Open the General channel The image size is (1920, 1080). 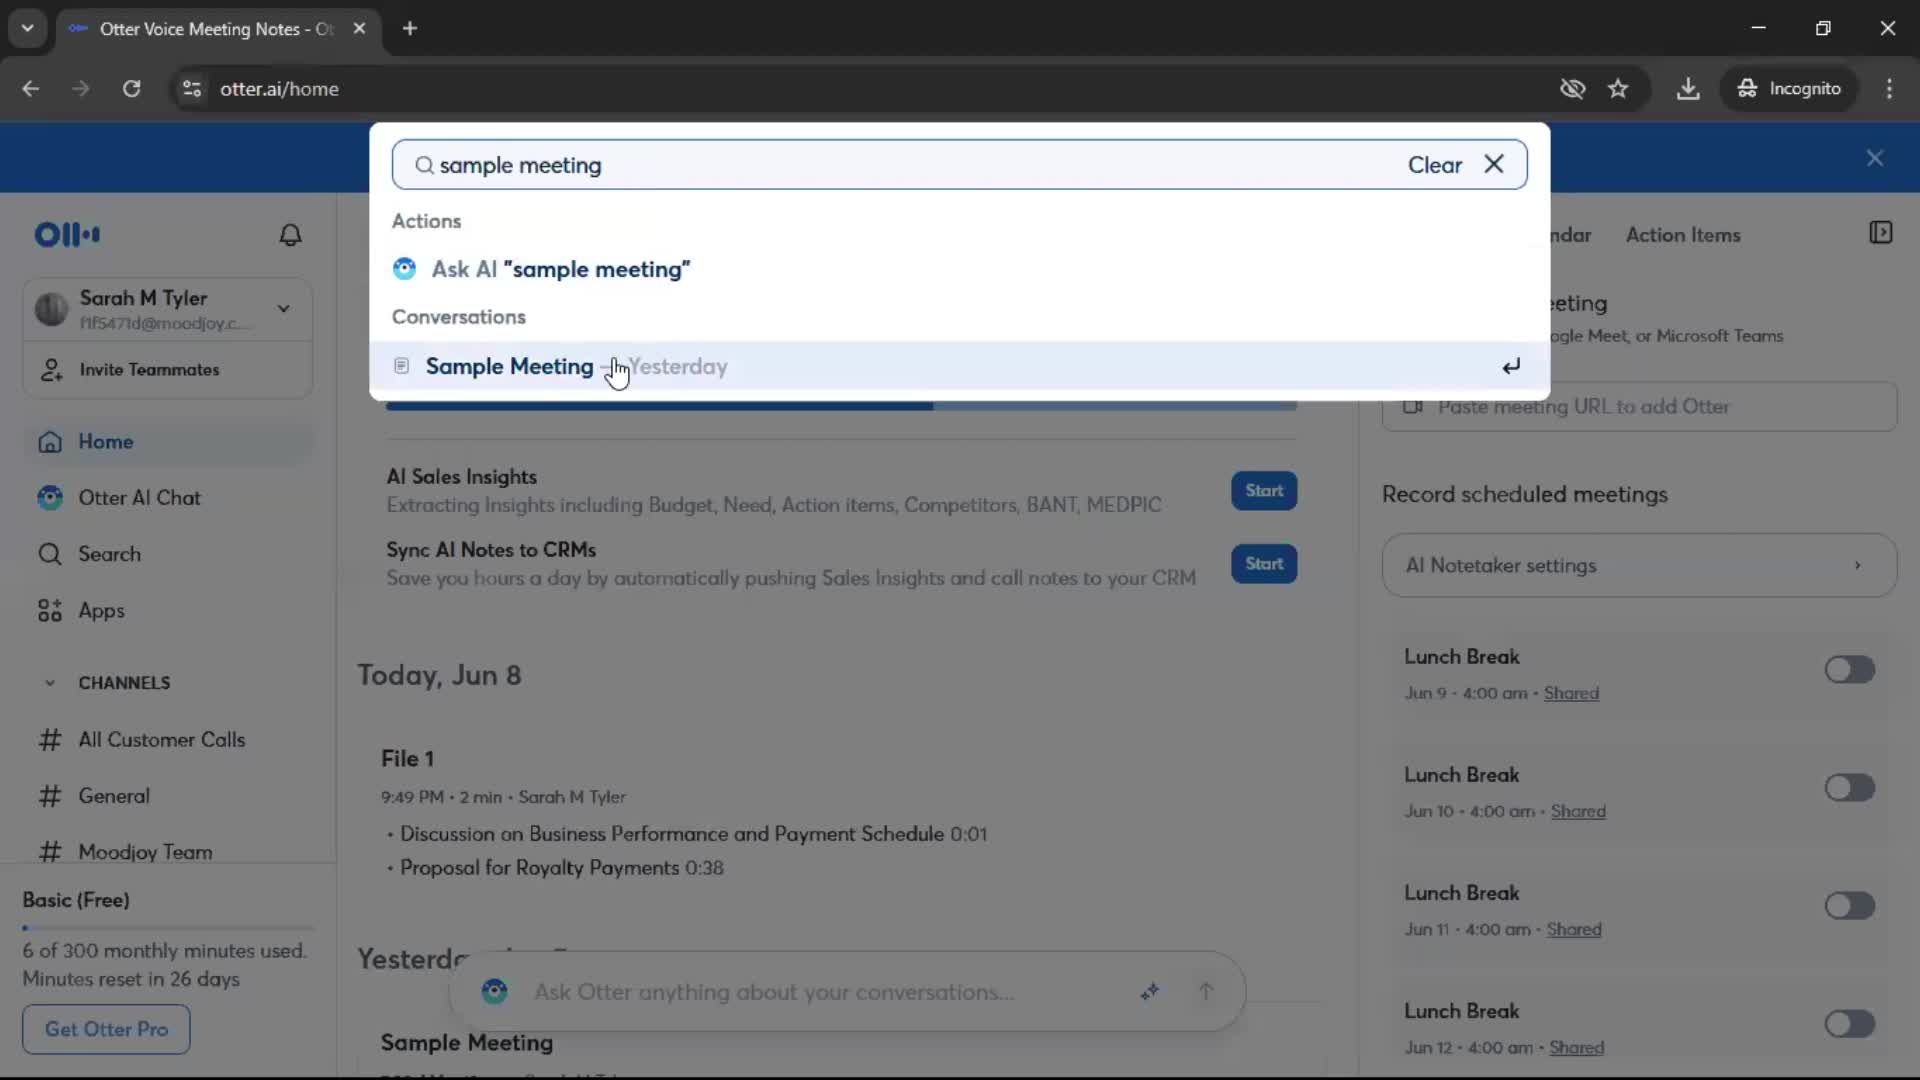168,797
